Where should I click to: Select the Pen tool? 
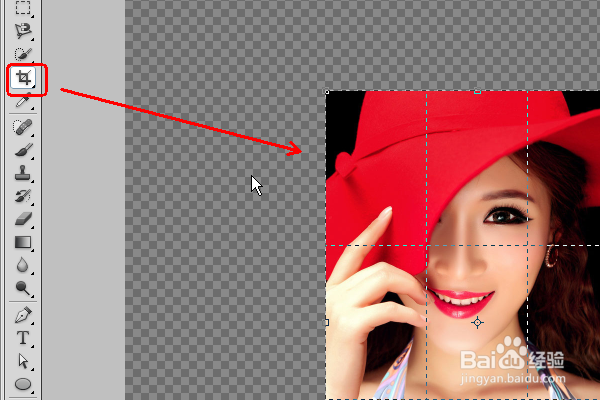[x=23, y=315]
